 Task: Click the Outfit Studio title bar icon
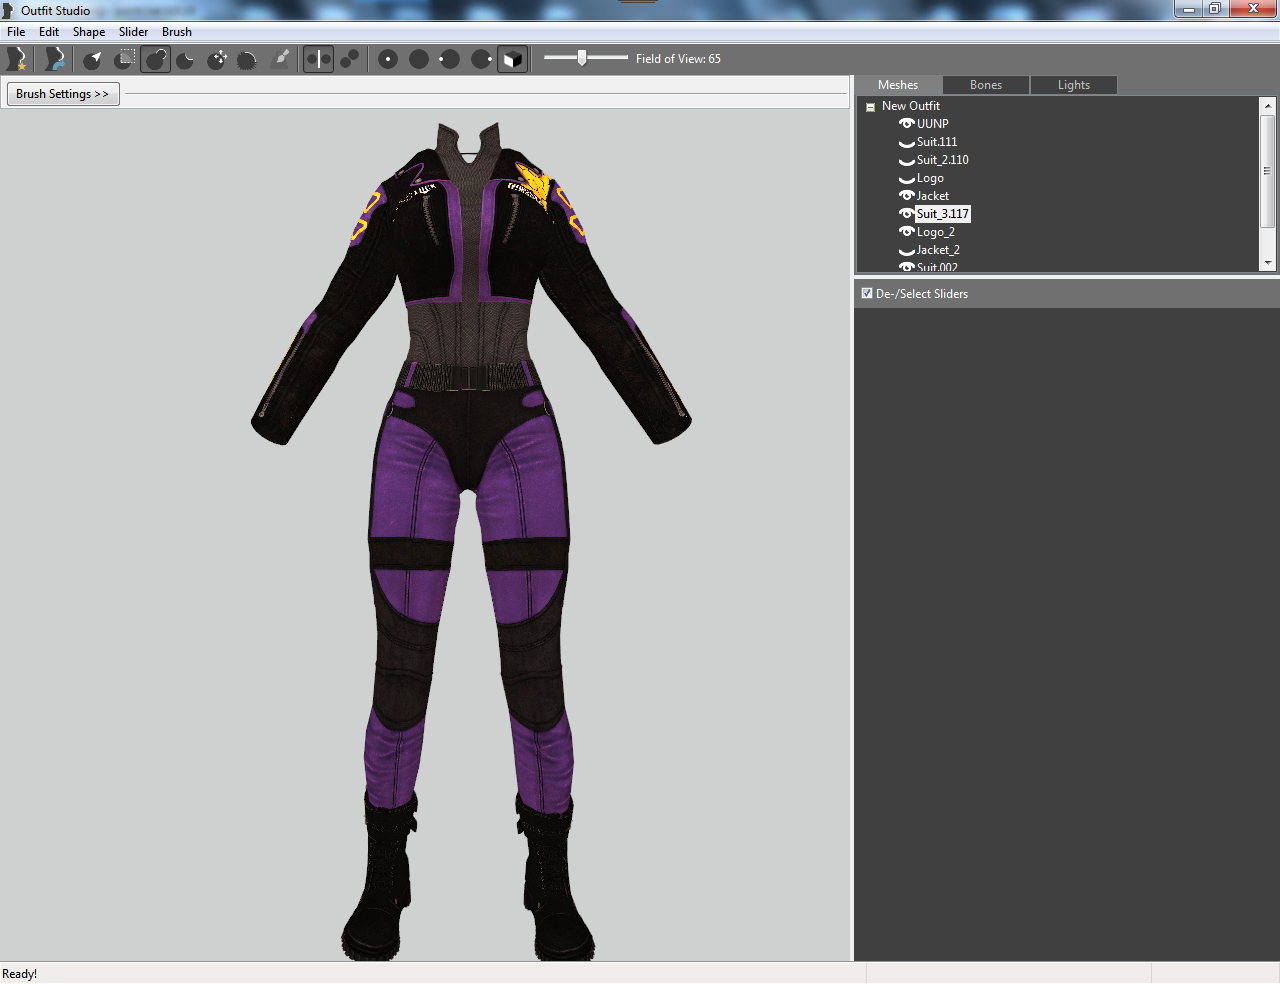click(8, 10)
